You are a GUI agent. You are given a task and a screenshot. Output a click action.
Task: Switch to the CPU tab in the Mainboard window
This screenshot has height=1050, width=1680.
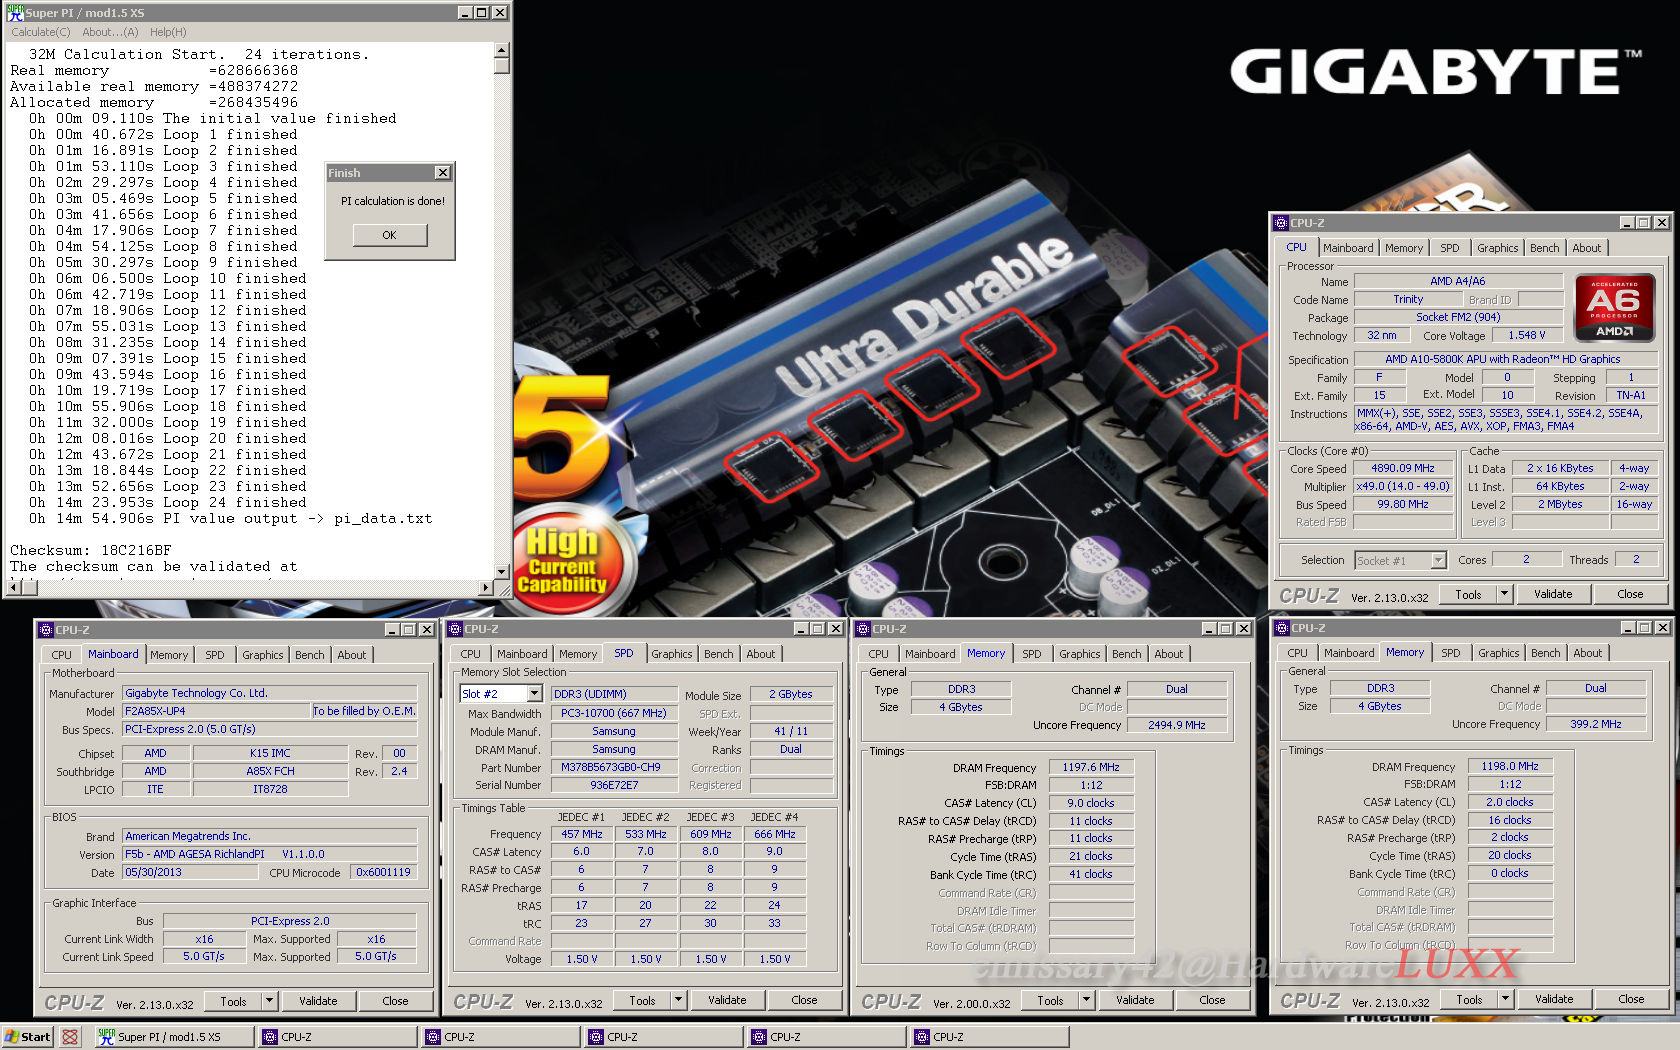(x=61, y=655)
